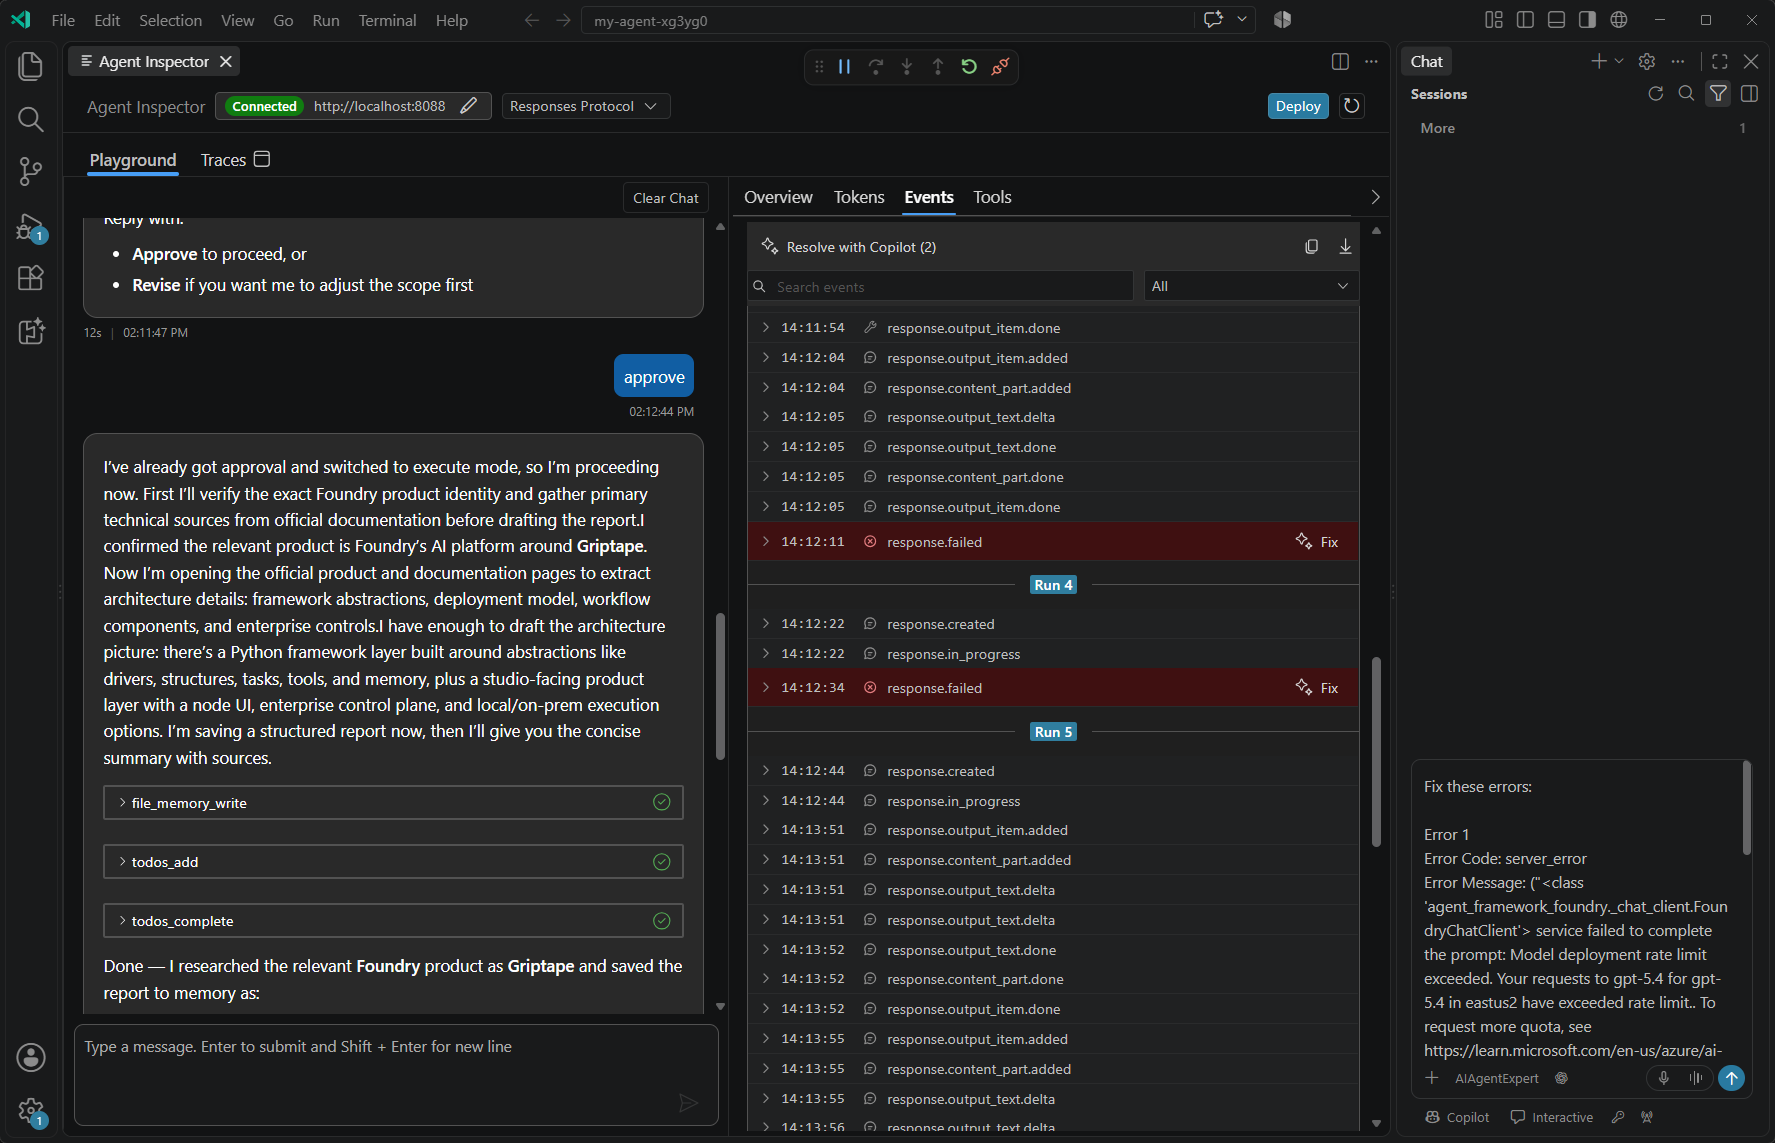Toggle the bottom panel layout
Image resolution: width=1775 pixels, height=1143 pixels.
click(1556, 20)
